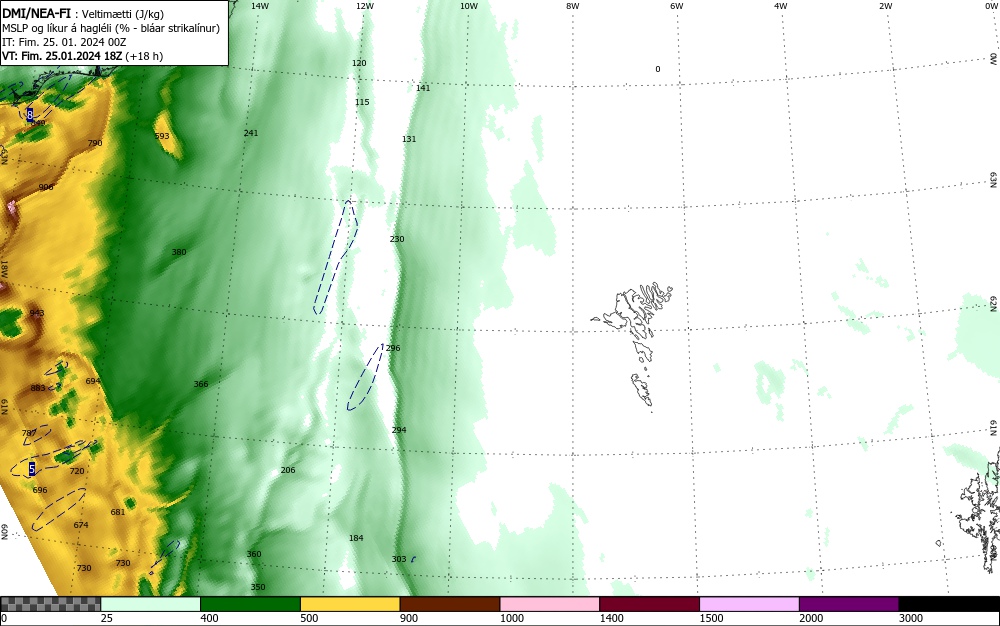Screen dimensions: 1000x626
Task: Click the map value 303
Action: tap(399, 559)
